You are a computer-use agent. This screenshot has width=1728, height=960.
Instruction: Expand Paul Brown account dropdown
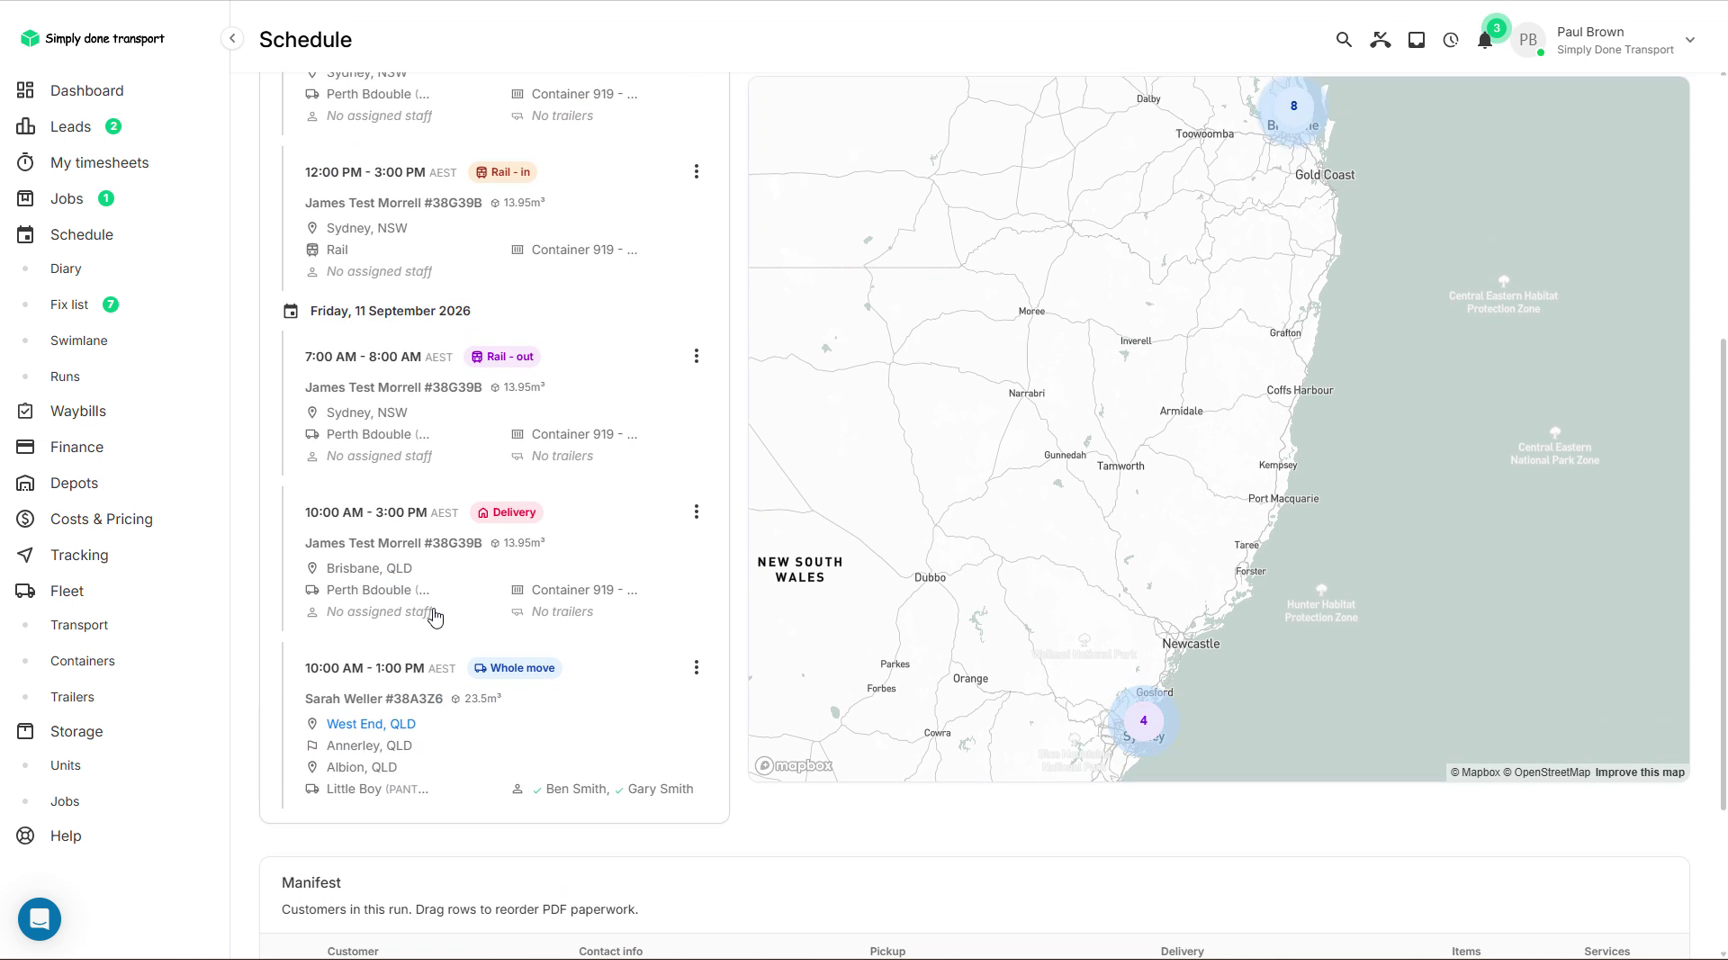1690,40
